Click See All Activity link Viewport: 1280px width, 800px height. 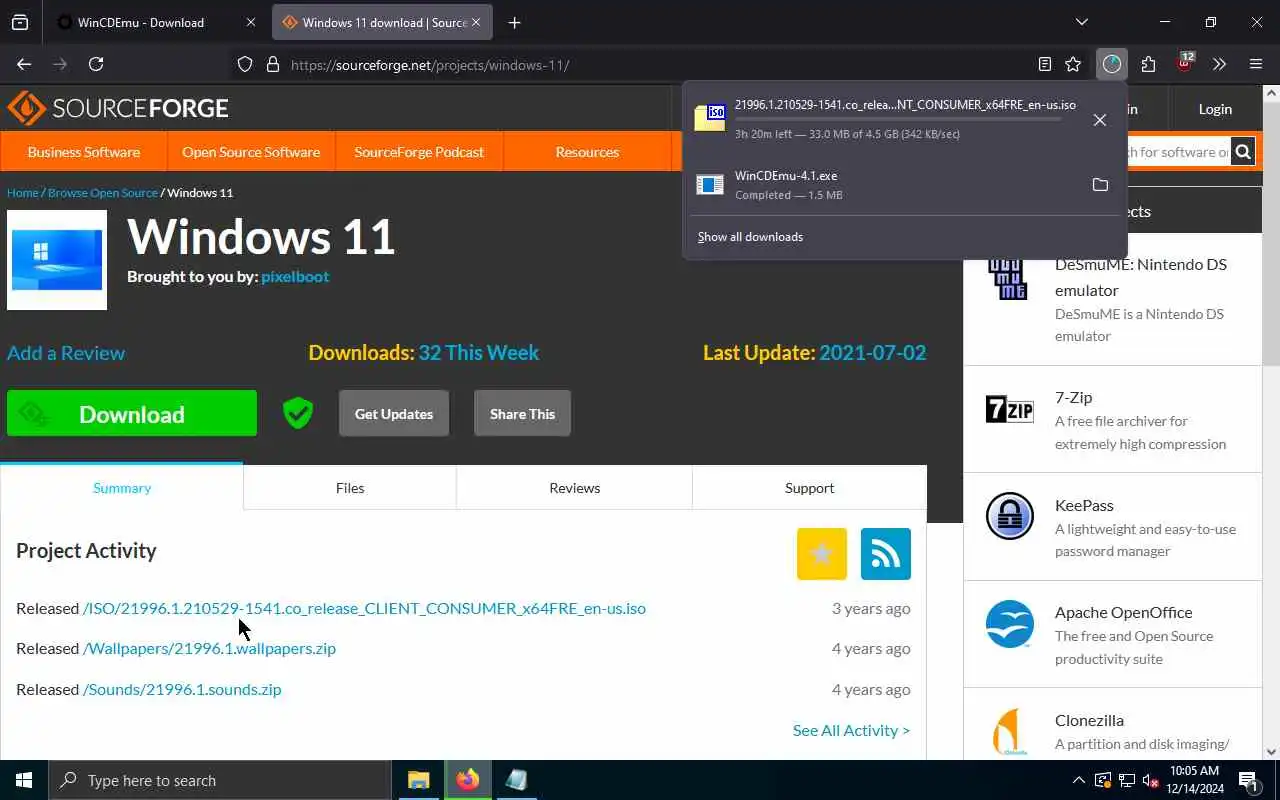pos(851,730)
